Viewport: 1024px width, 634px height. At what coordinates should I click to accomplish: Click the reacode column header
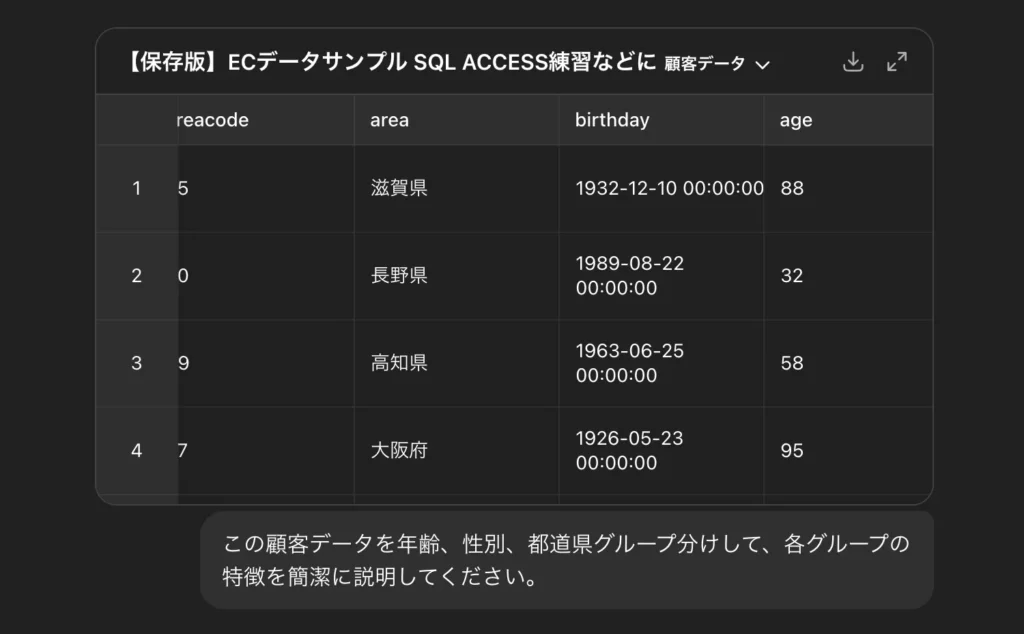[x=212, y=120]
